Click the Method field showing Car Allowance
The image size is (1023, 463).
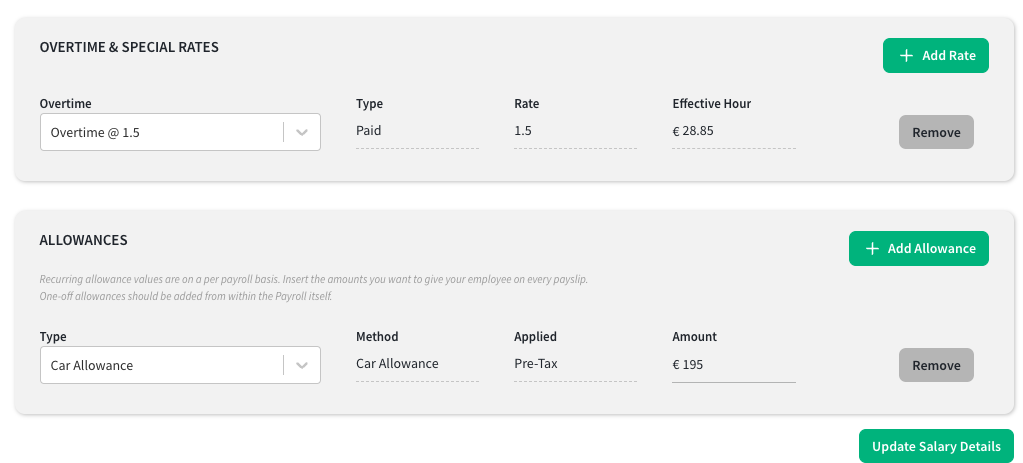pos(418,364)
